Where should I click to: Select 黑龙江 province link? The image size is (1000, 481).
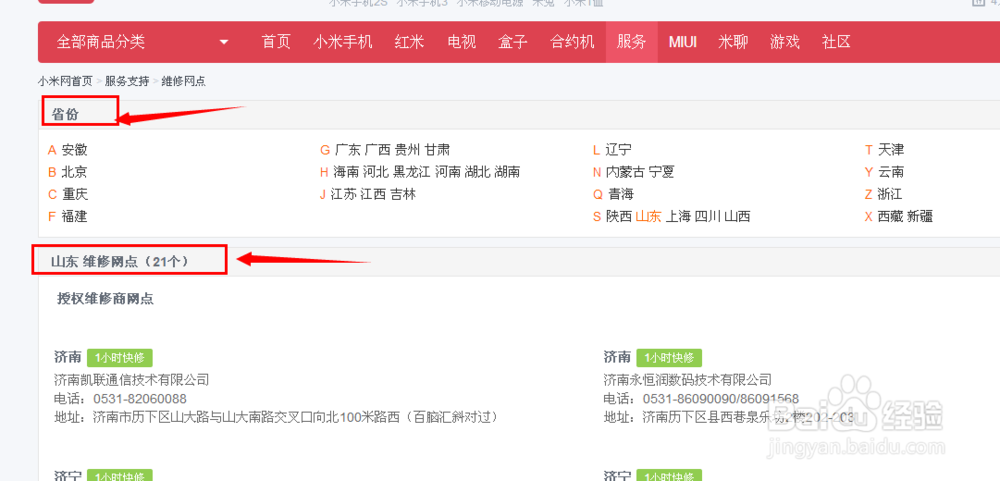412,172
